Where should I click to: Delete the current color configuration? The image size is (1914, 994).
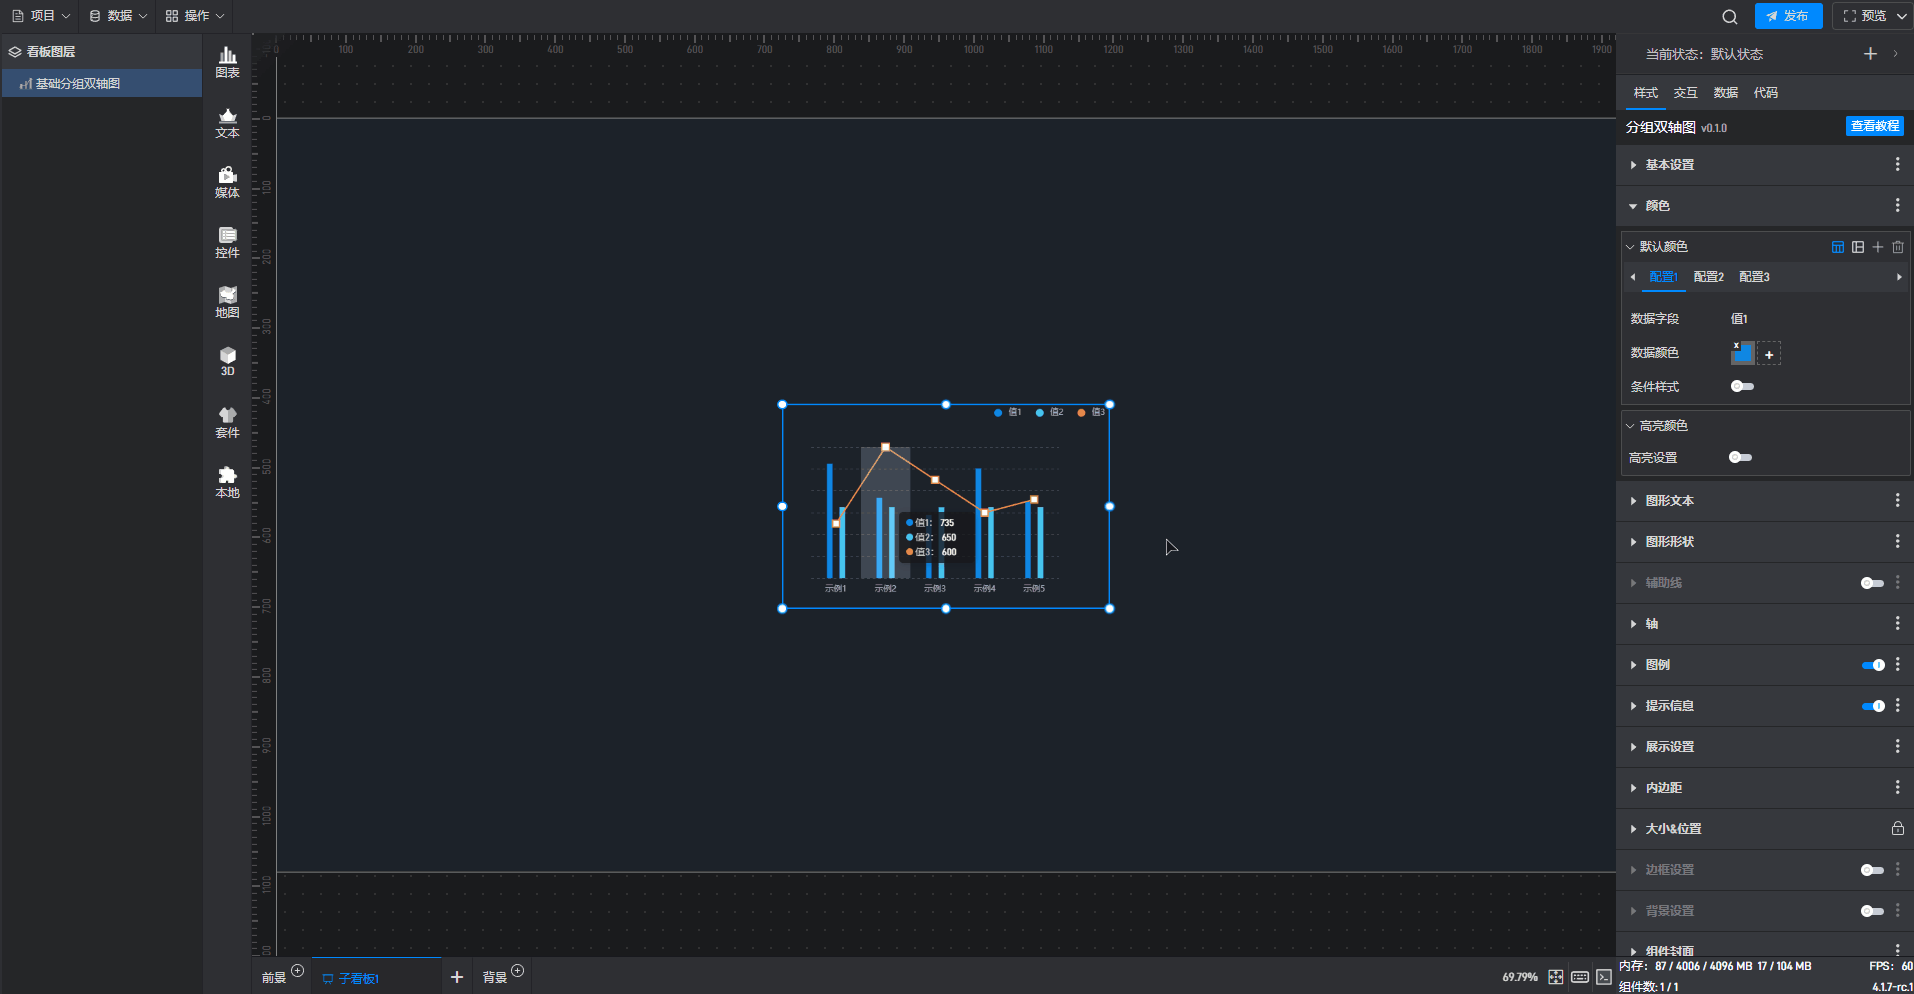click(1898, 247)
